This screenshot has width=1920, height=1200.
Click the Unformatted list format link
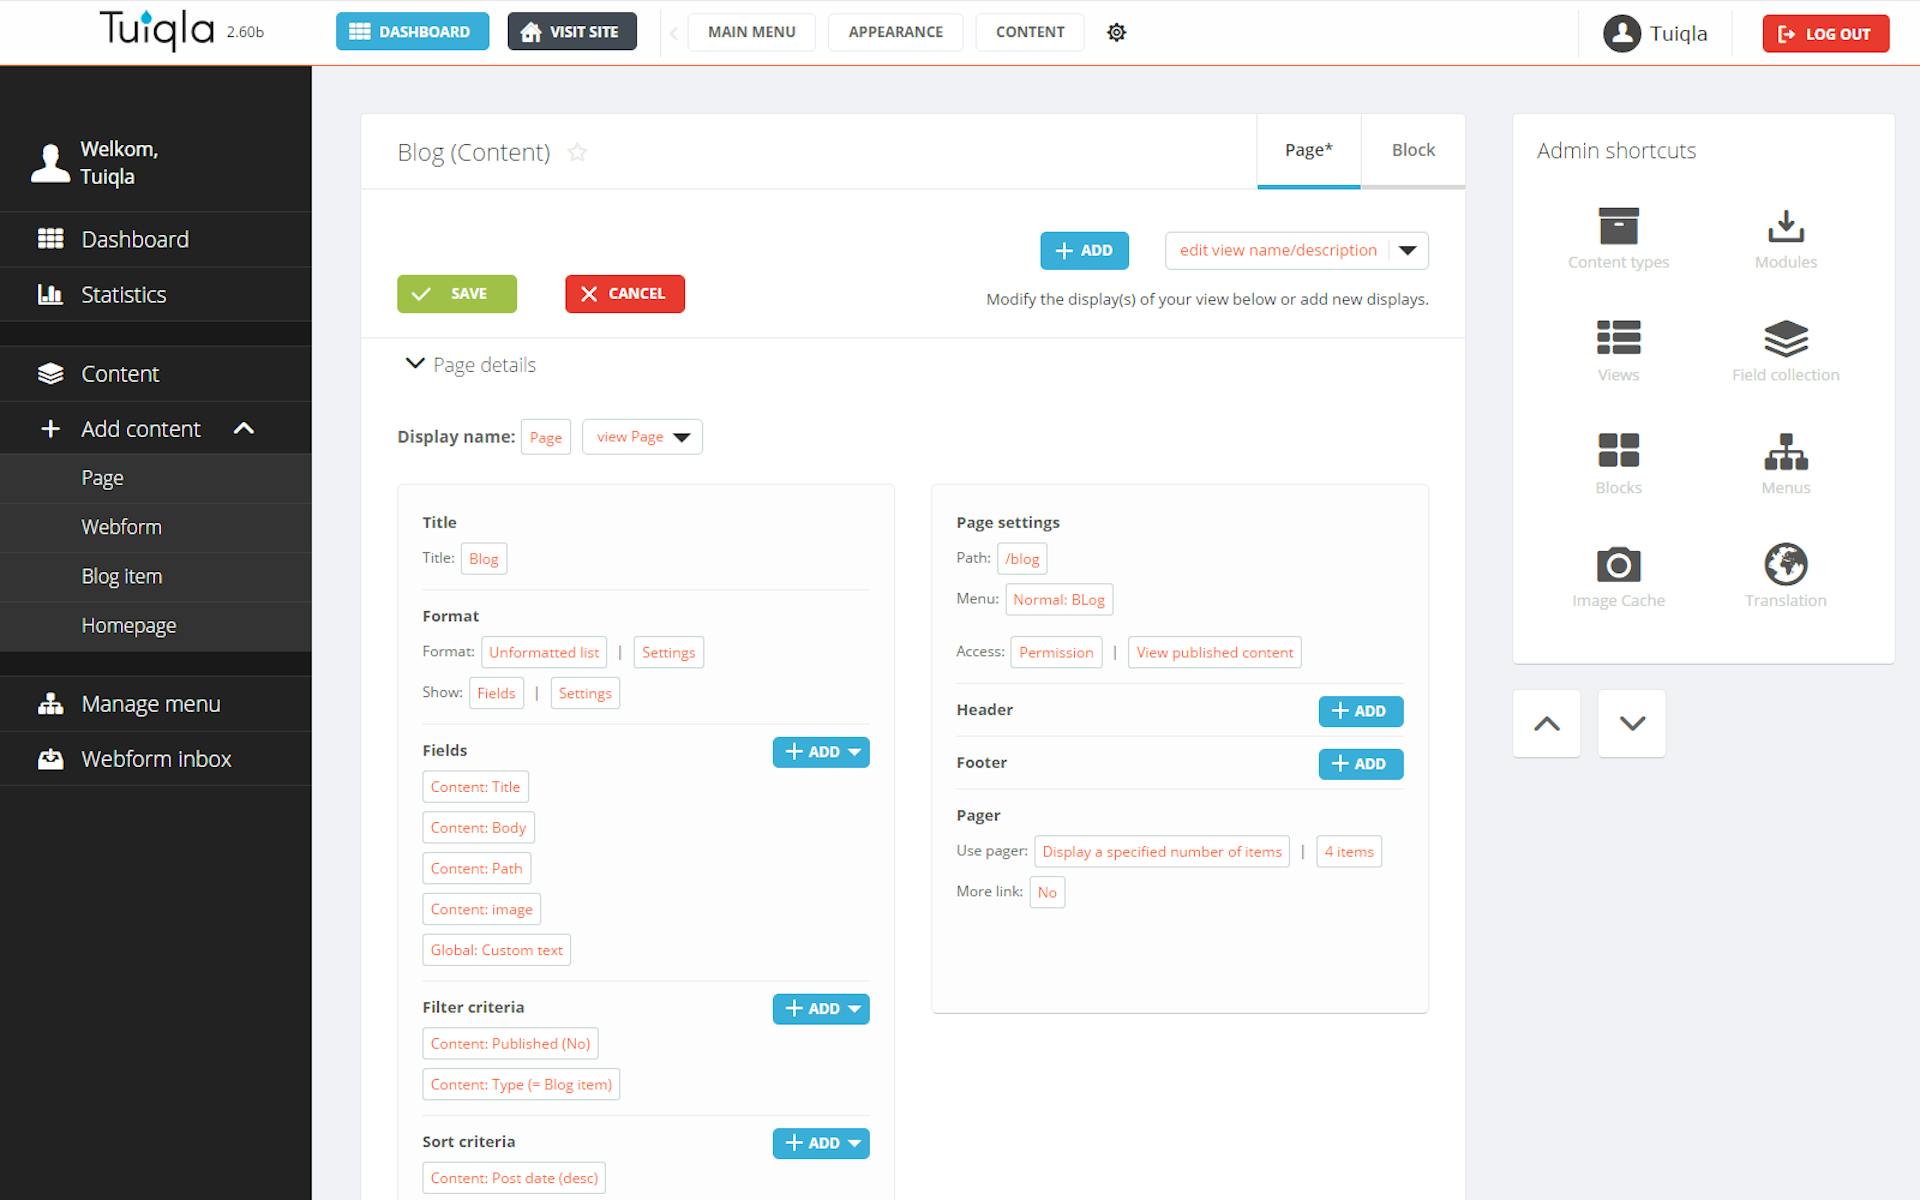point(543,652)
